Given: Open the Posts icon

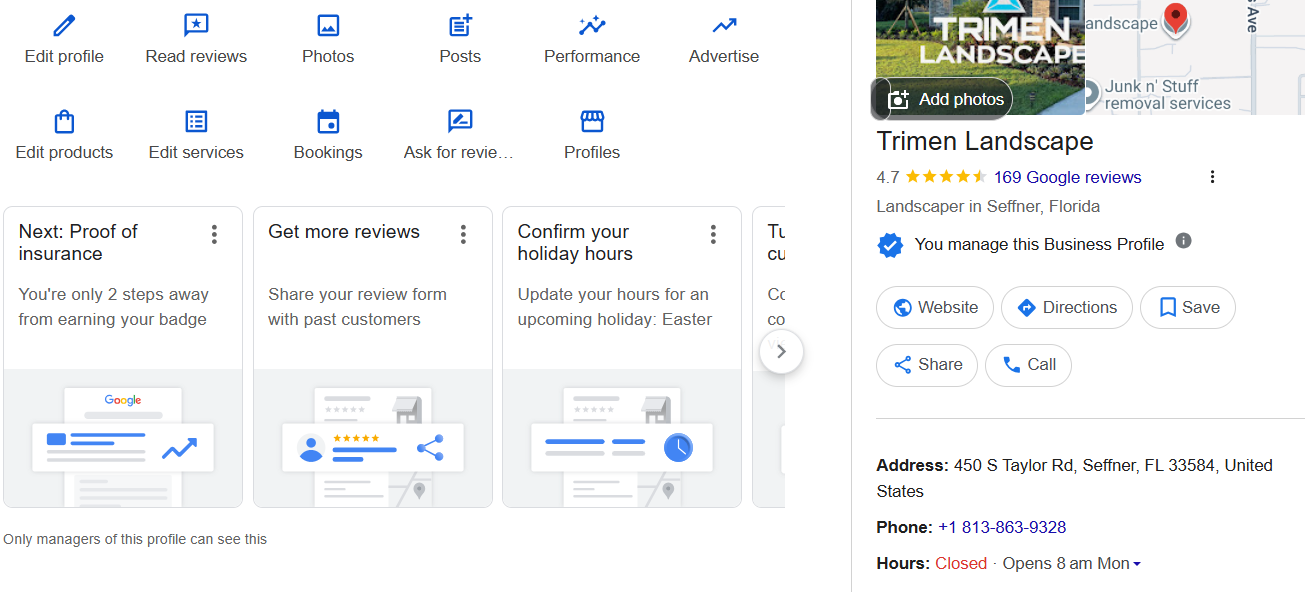Looking at the screenshot, I should [x=460, y=25].
